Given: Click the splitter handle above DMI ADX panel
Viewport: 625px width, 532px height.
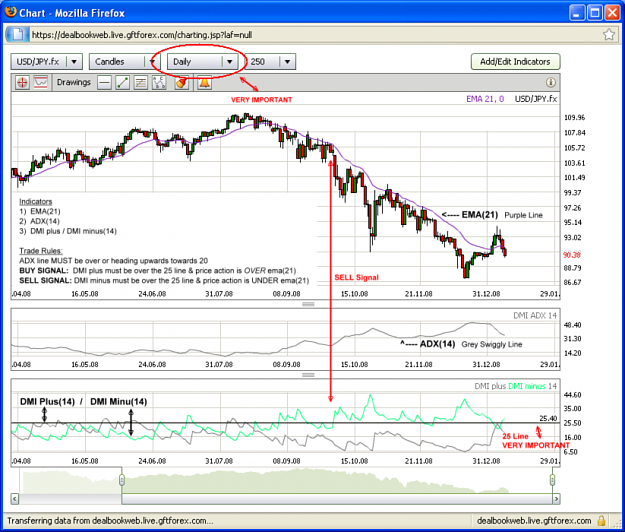Looking at the screenshot, I should pos(308,304).
